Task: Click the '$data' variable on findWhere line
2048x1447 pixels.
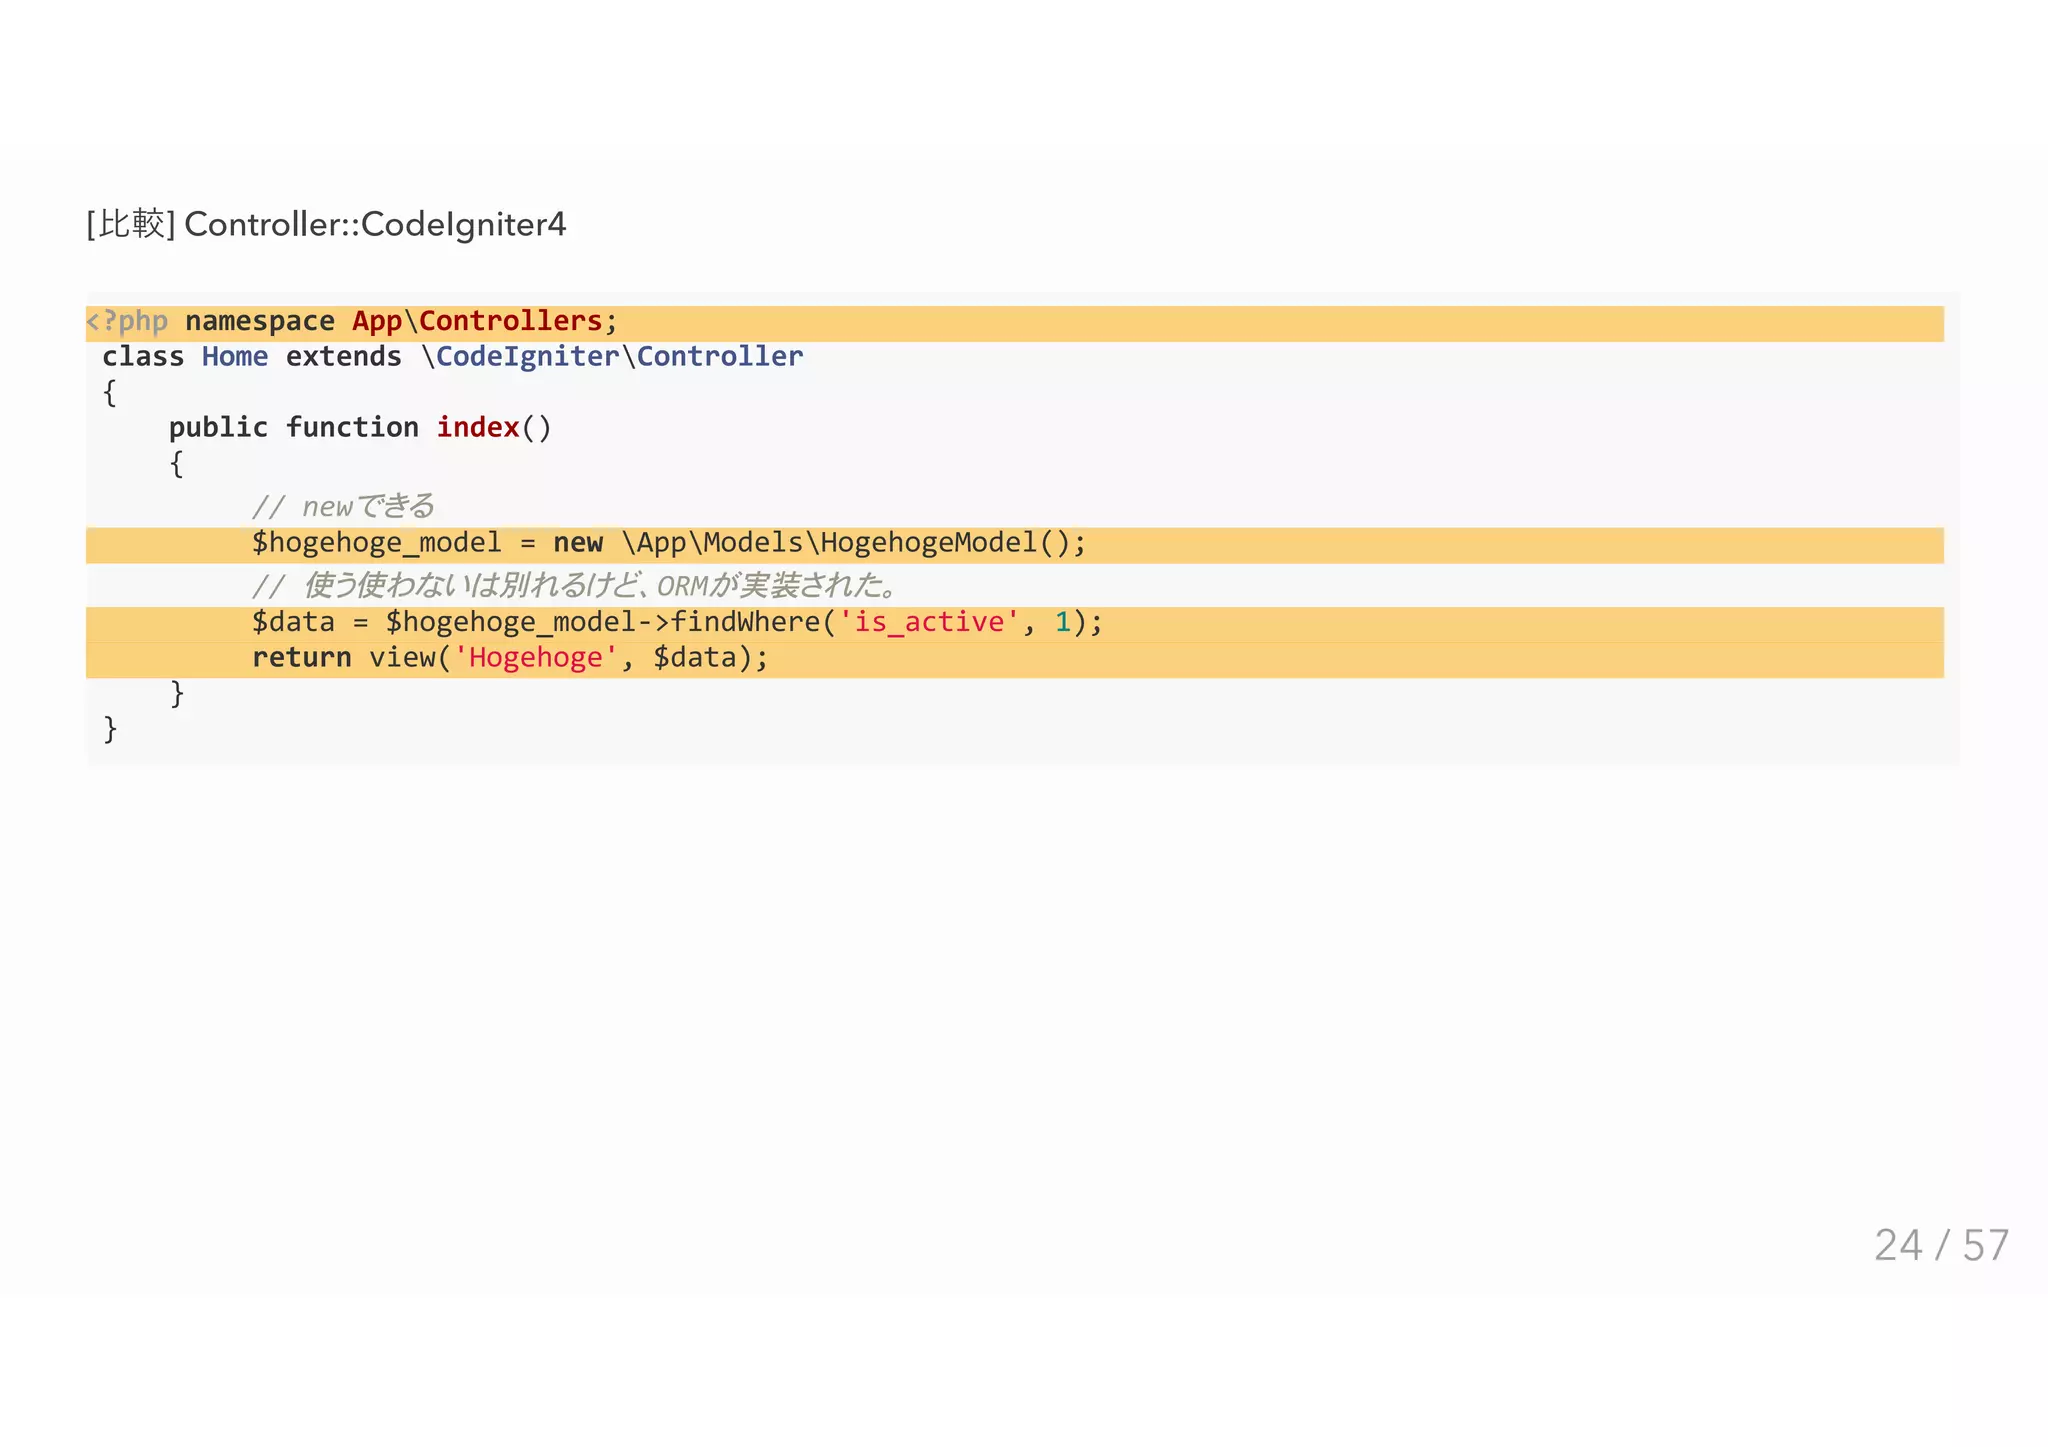Action: click(x=293, y=622)
